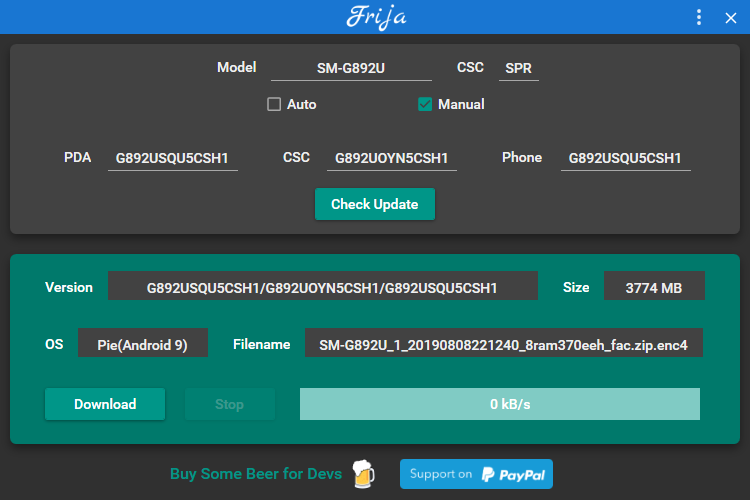750x500 pixels.
Task: Click the CSC region field showing SPR
Action: [519, 68]
